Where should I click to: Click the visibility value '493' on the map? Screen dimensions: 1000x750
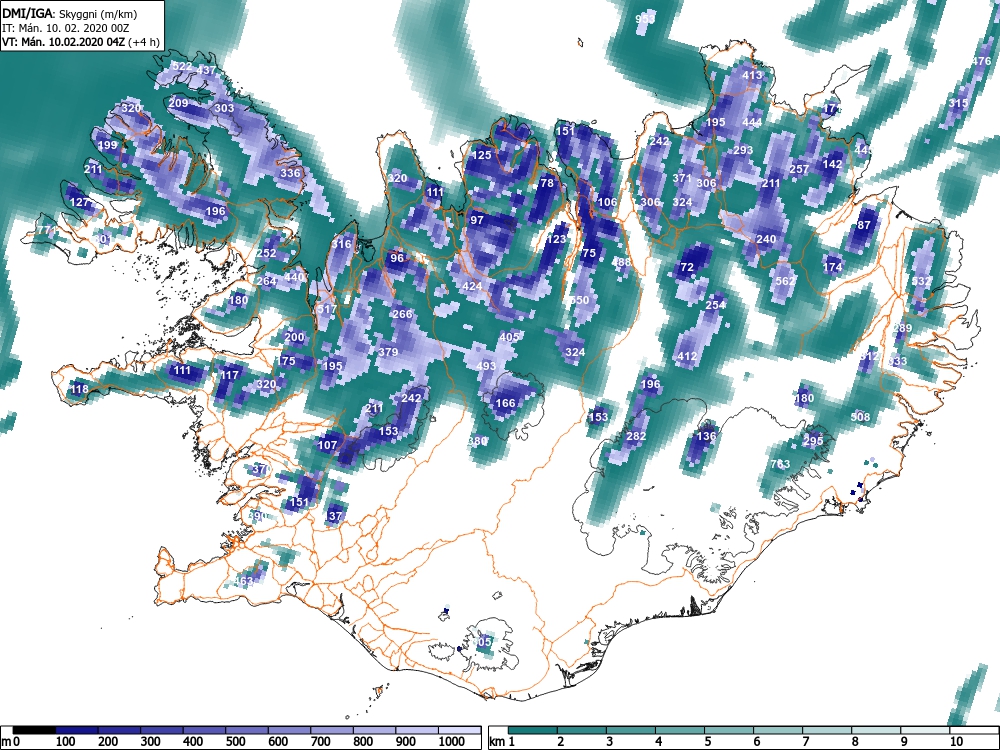click(x=486, y=366)
